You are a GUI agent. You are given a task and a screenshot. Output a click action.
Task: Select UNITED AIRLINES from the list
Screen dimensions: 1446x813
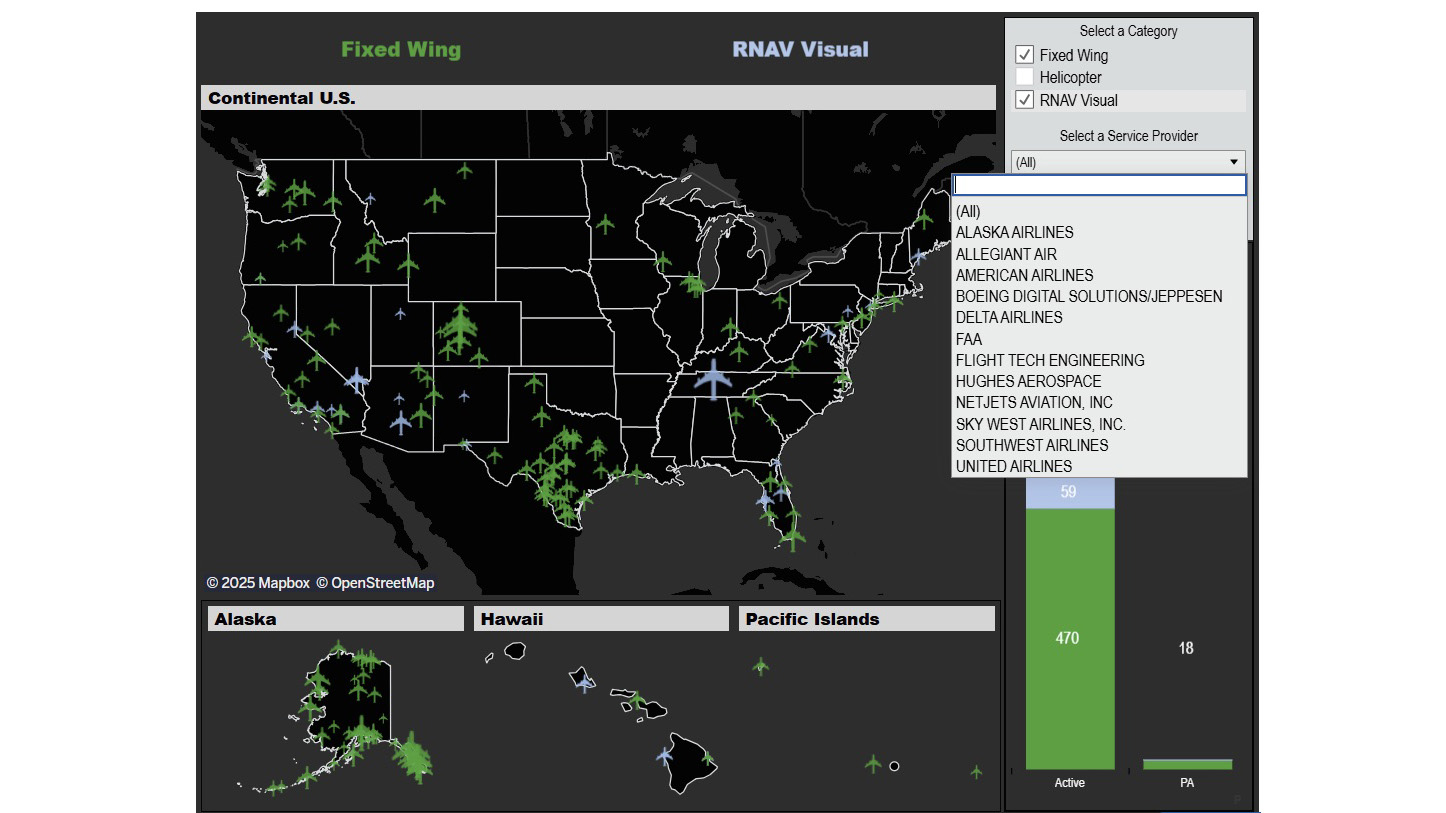(1099, 466)
